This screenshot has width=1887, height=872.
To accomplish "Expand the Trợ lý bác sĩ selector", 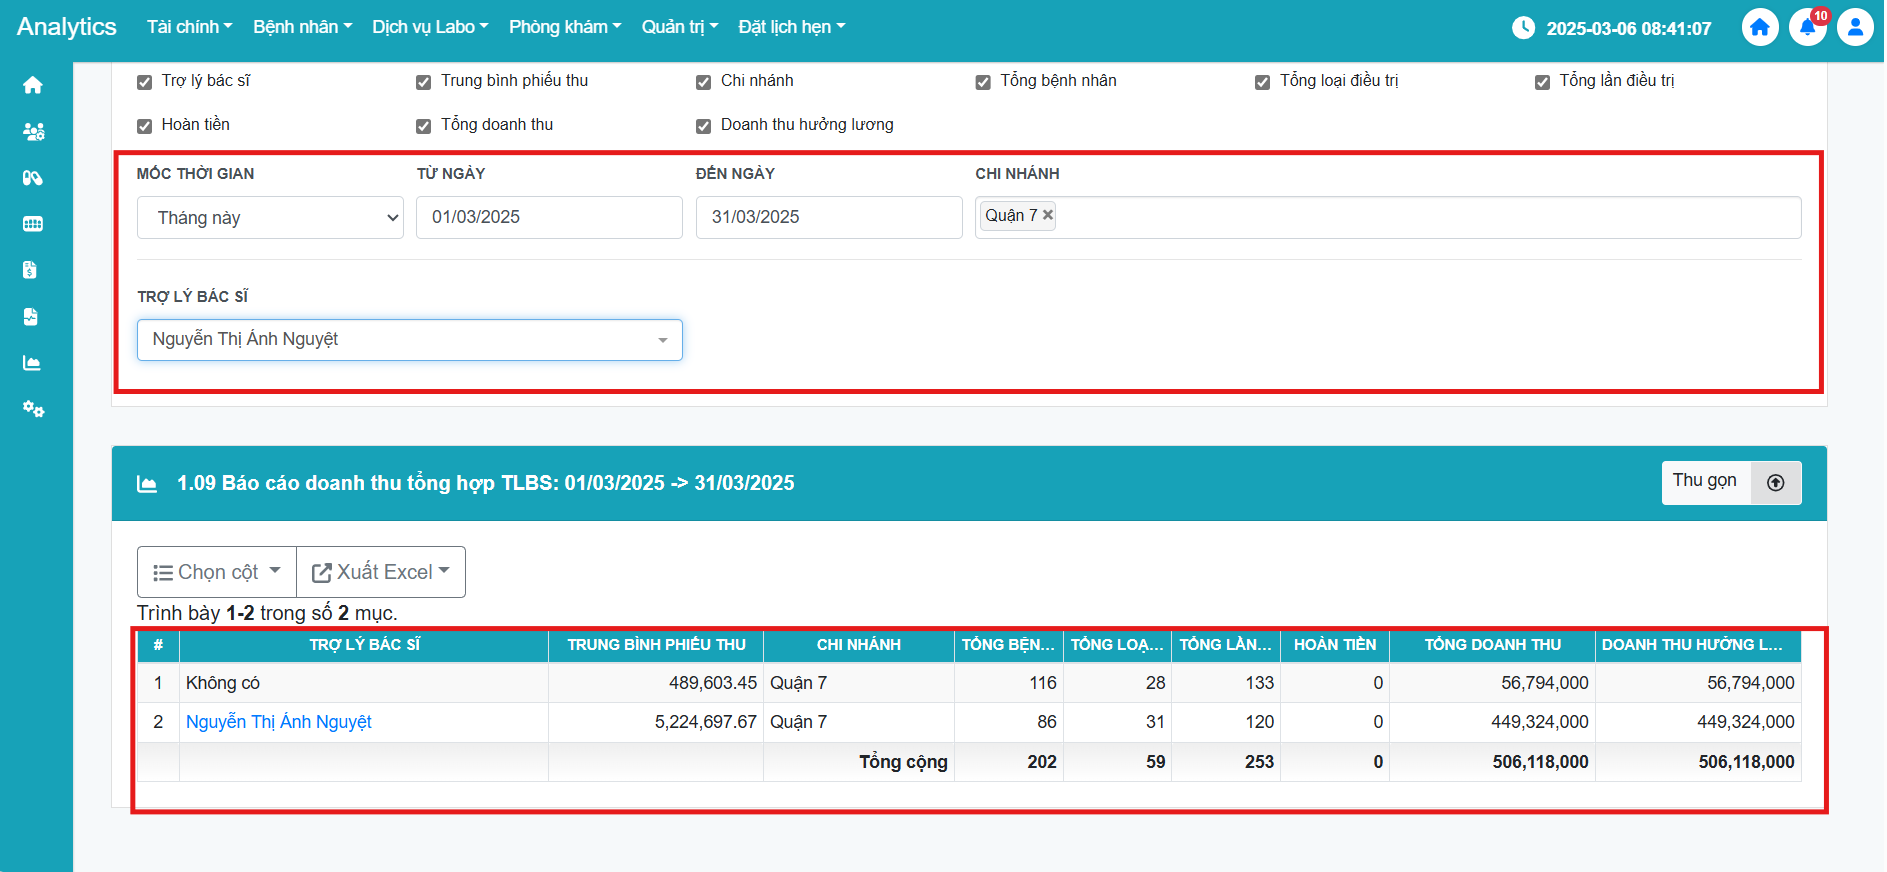I will [409, 340].
